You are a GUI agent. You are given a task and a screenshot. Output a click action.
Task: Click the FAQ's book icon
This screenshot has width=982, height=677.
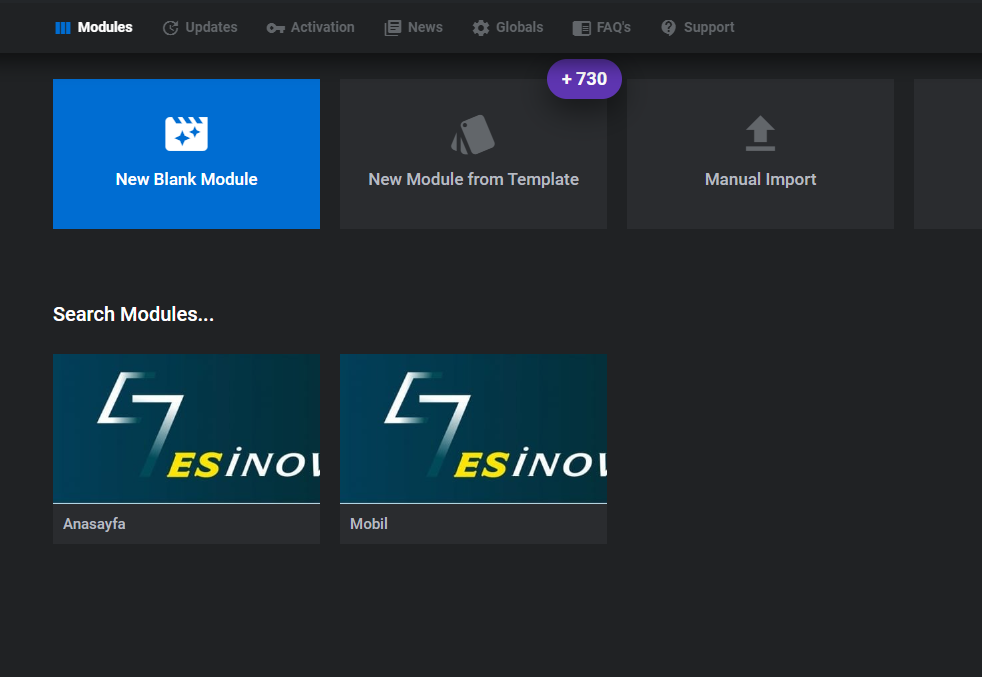[x=581, y=28]
